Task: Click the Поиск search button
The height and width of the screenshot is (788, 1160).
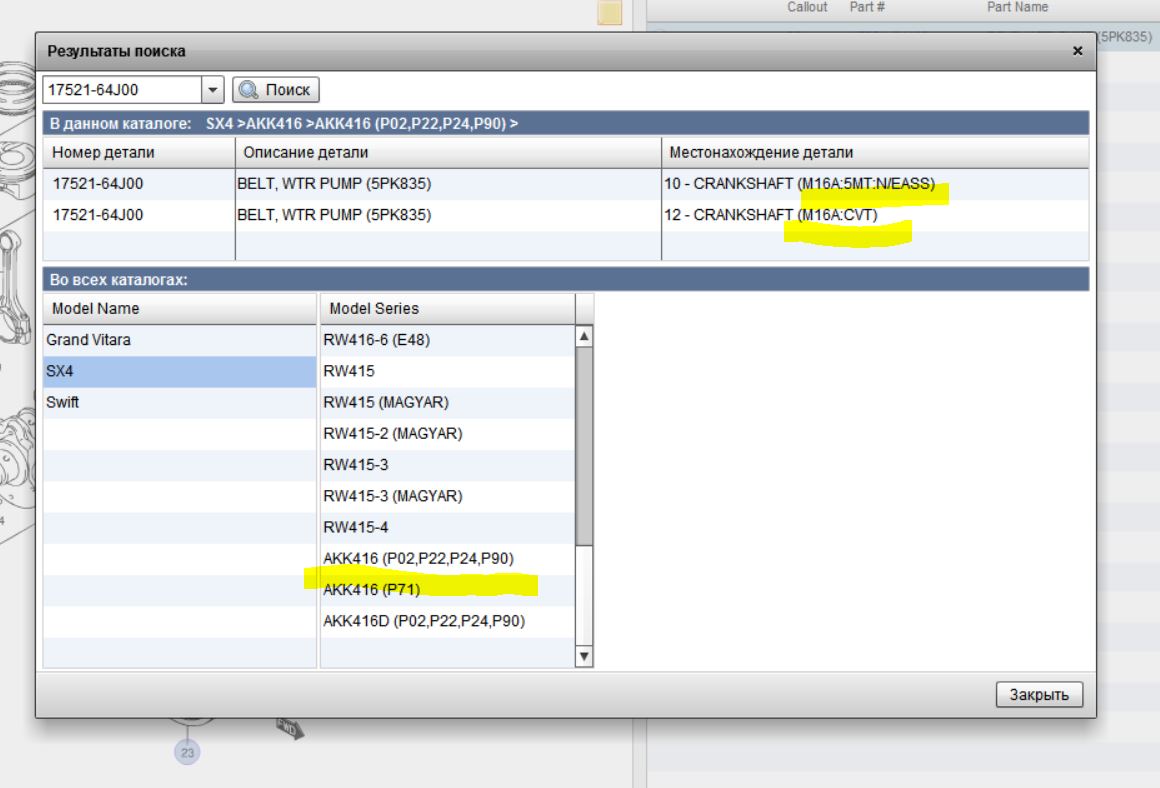Action: [x=275, y=89]
